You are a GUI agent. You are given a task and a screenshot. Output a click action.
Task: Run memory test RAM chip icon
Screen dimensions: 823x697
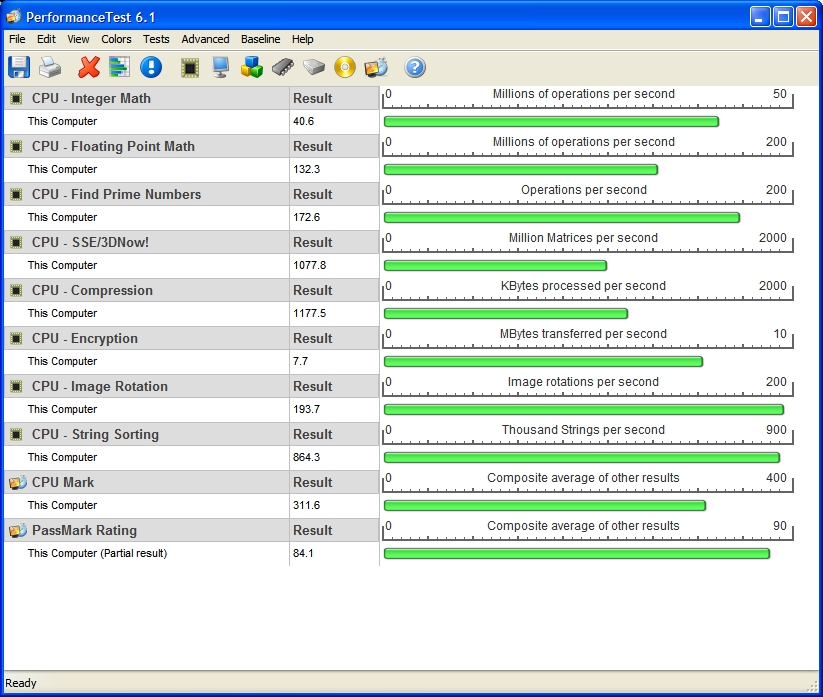[x=283, y=67]
